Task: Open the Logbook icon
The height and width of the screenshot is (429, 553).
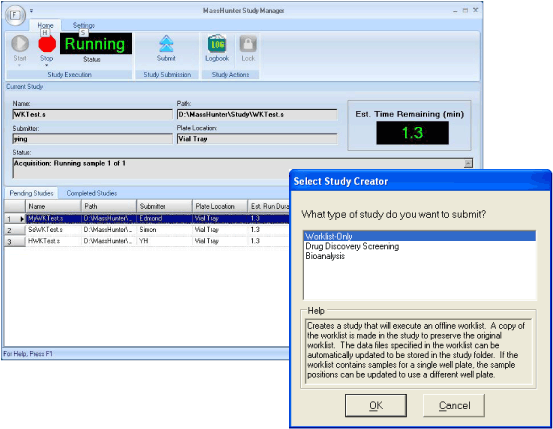Action: [217, 44]
